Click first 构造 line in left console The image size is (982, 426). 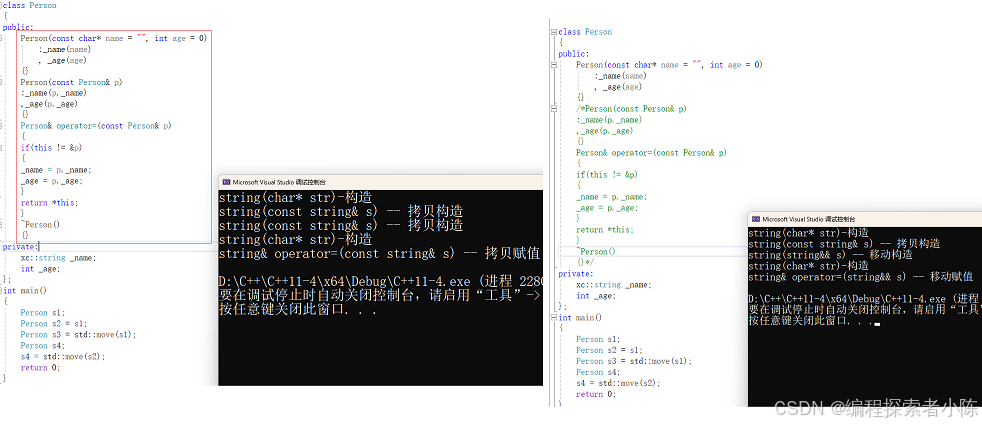coord(296,198)
